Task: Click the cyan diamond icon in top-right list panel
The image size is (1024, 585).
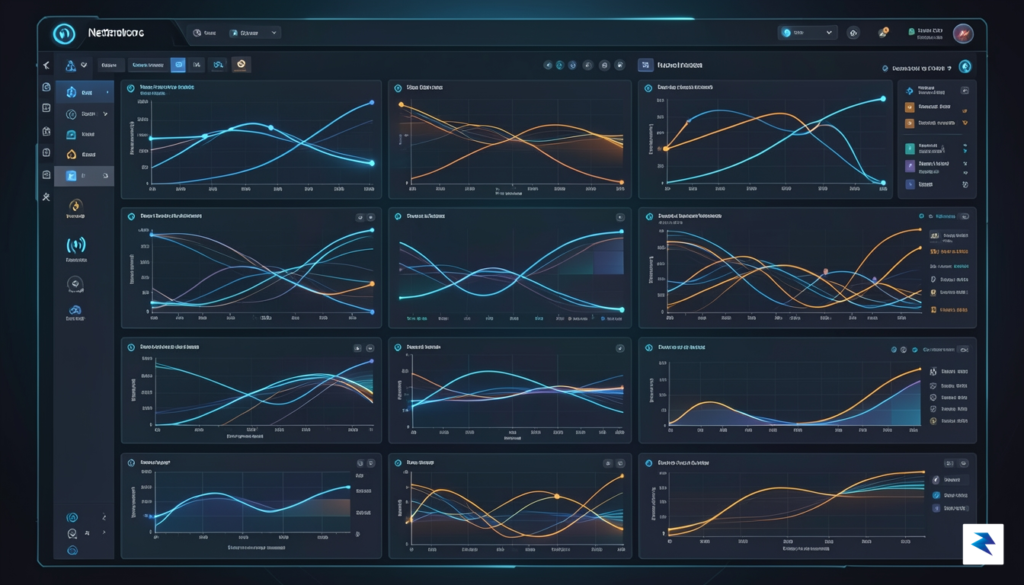Action: [909, 91]
